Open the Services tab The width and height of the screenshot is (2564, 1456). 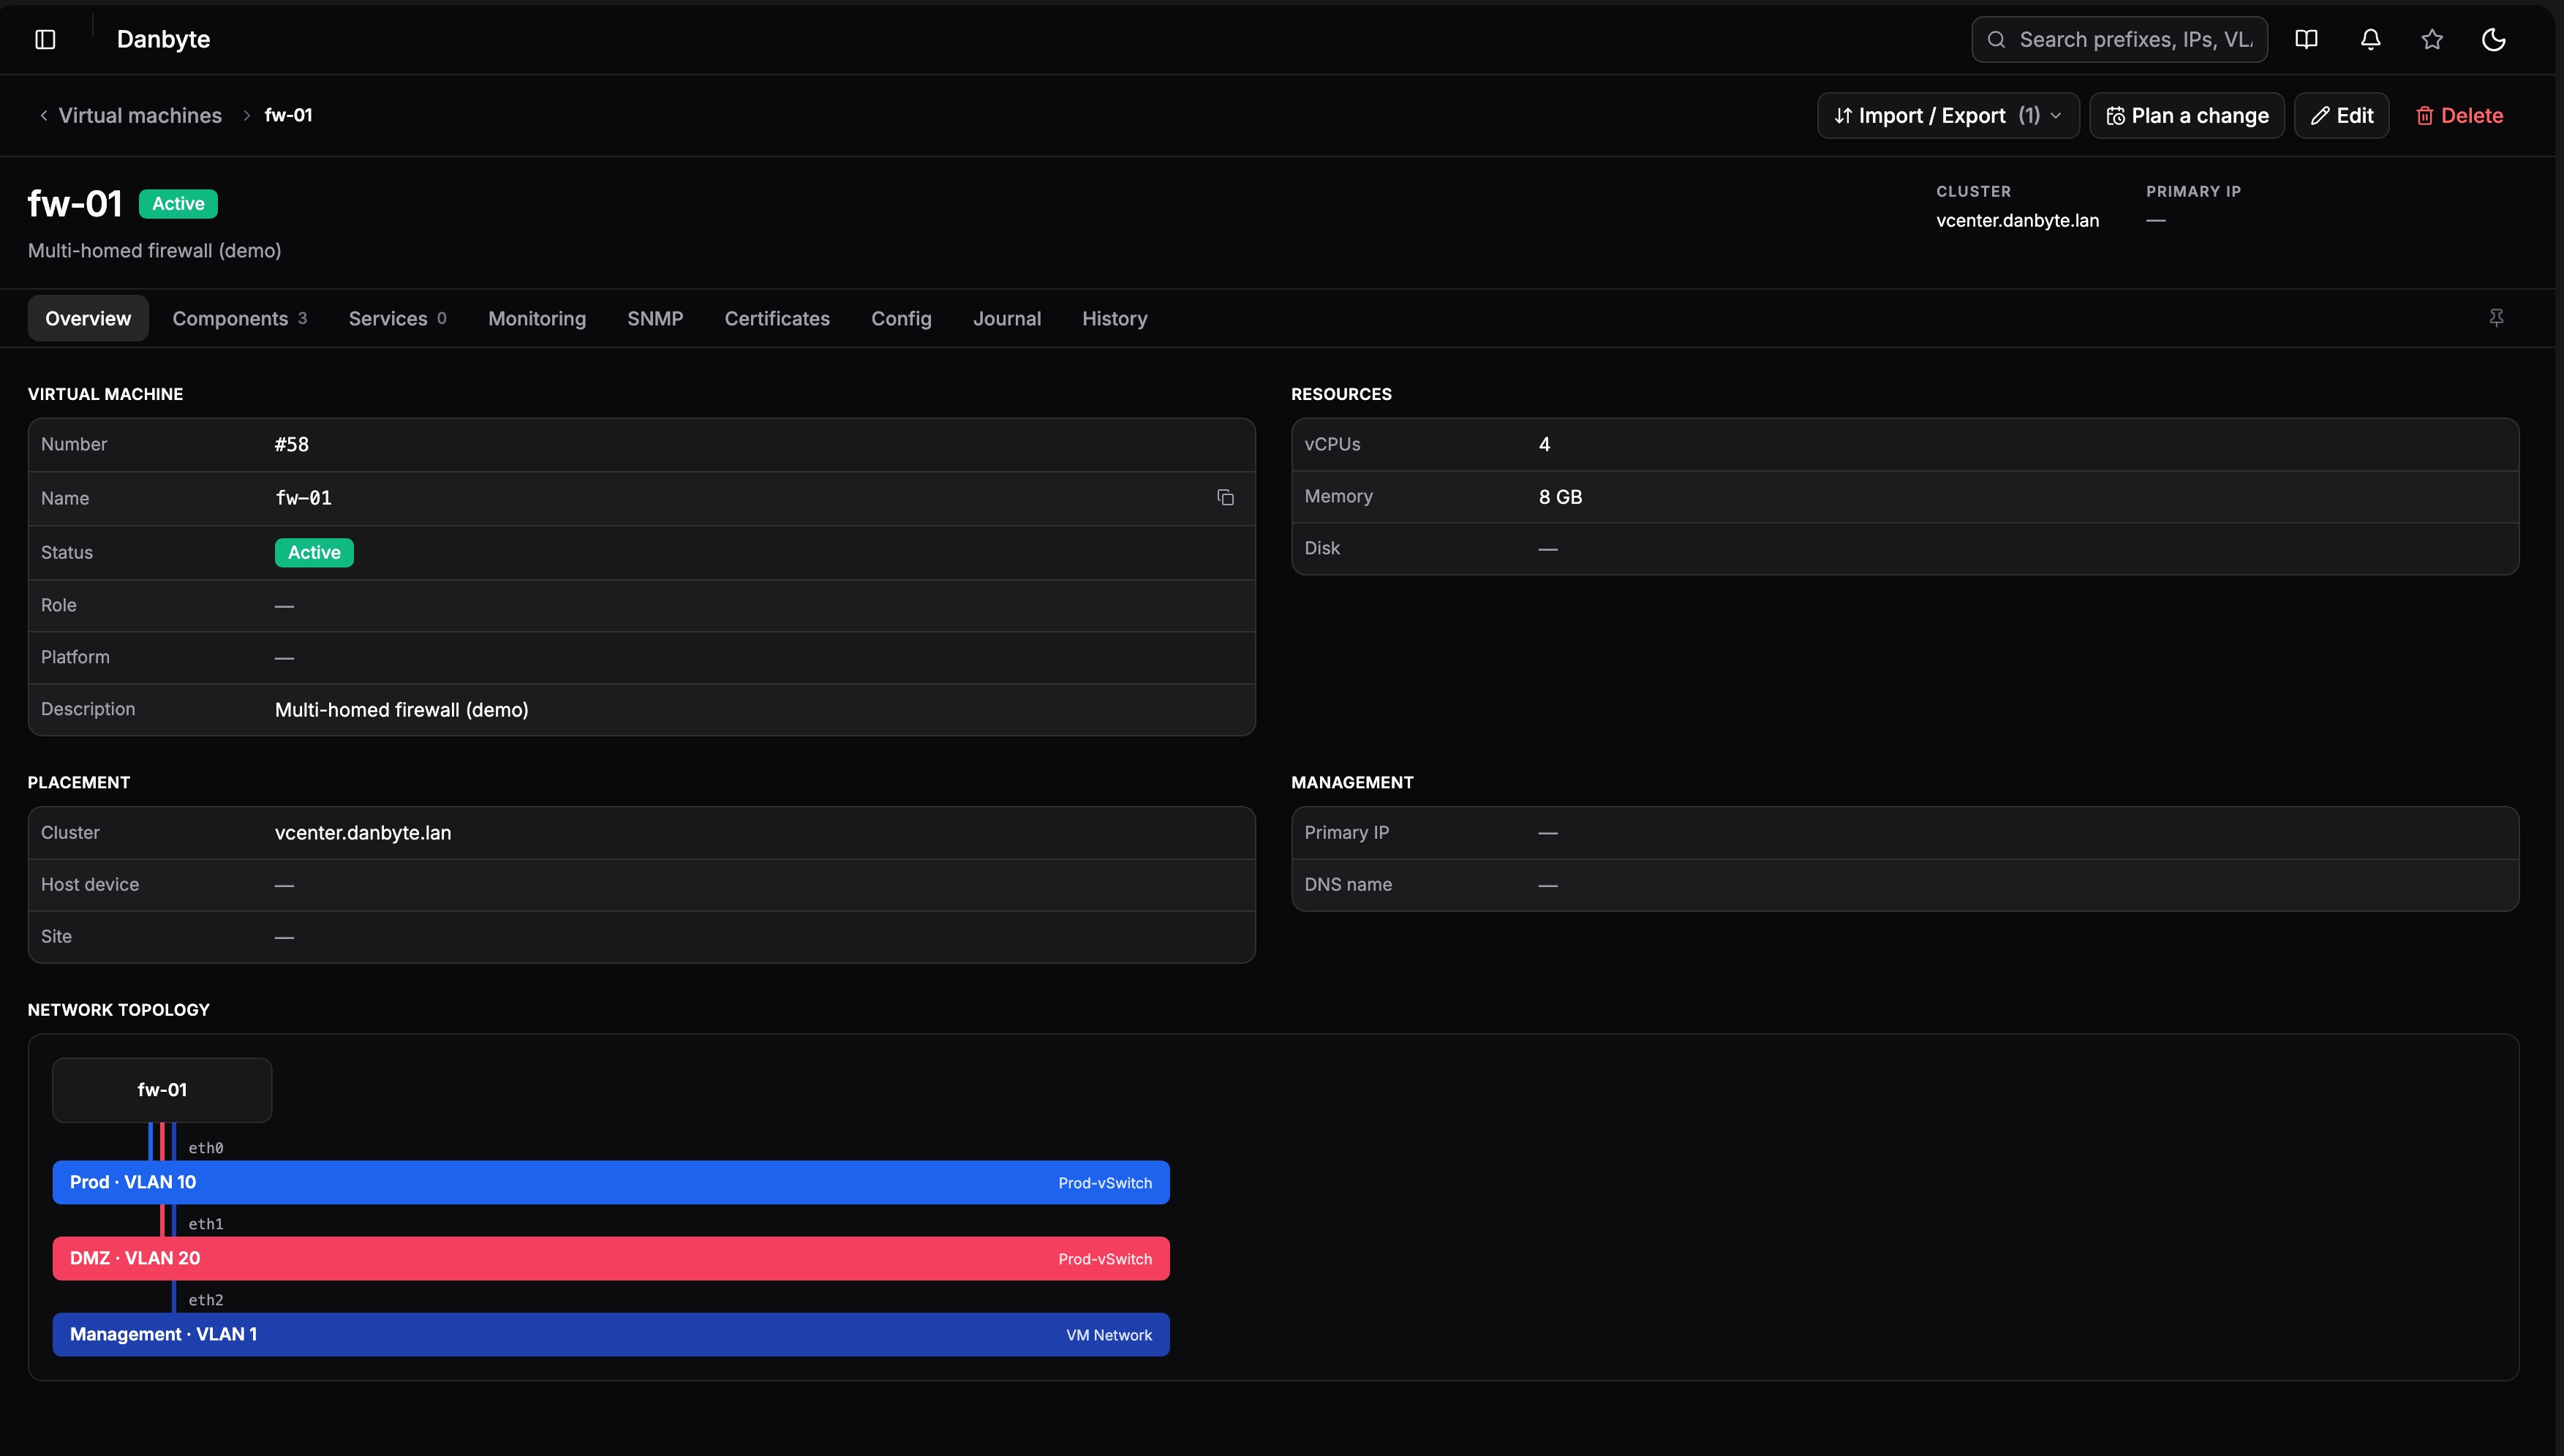click(x=397, y=318)
